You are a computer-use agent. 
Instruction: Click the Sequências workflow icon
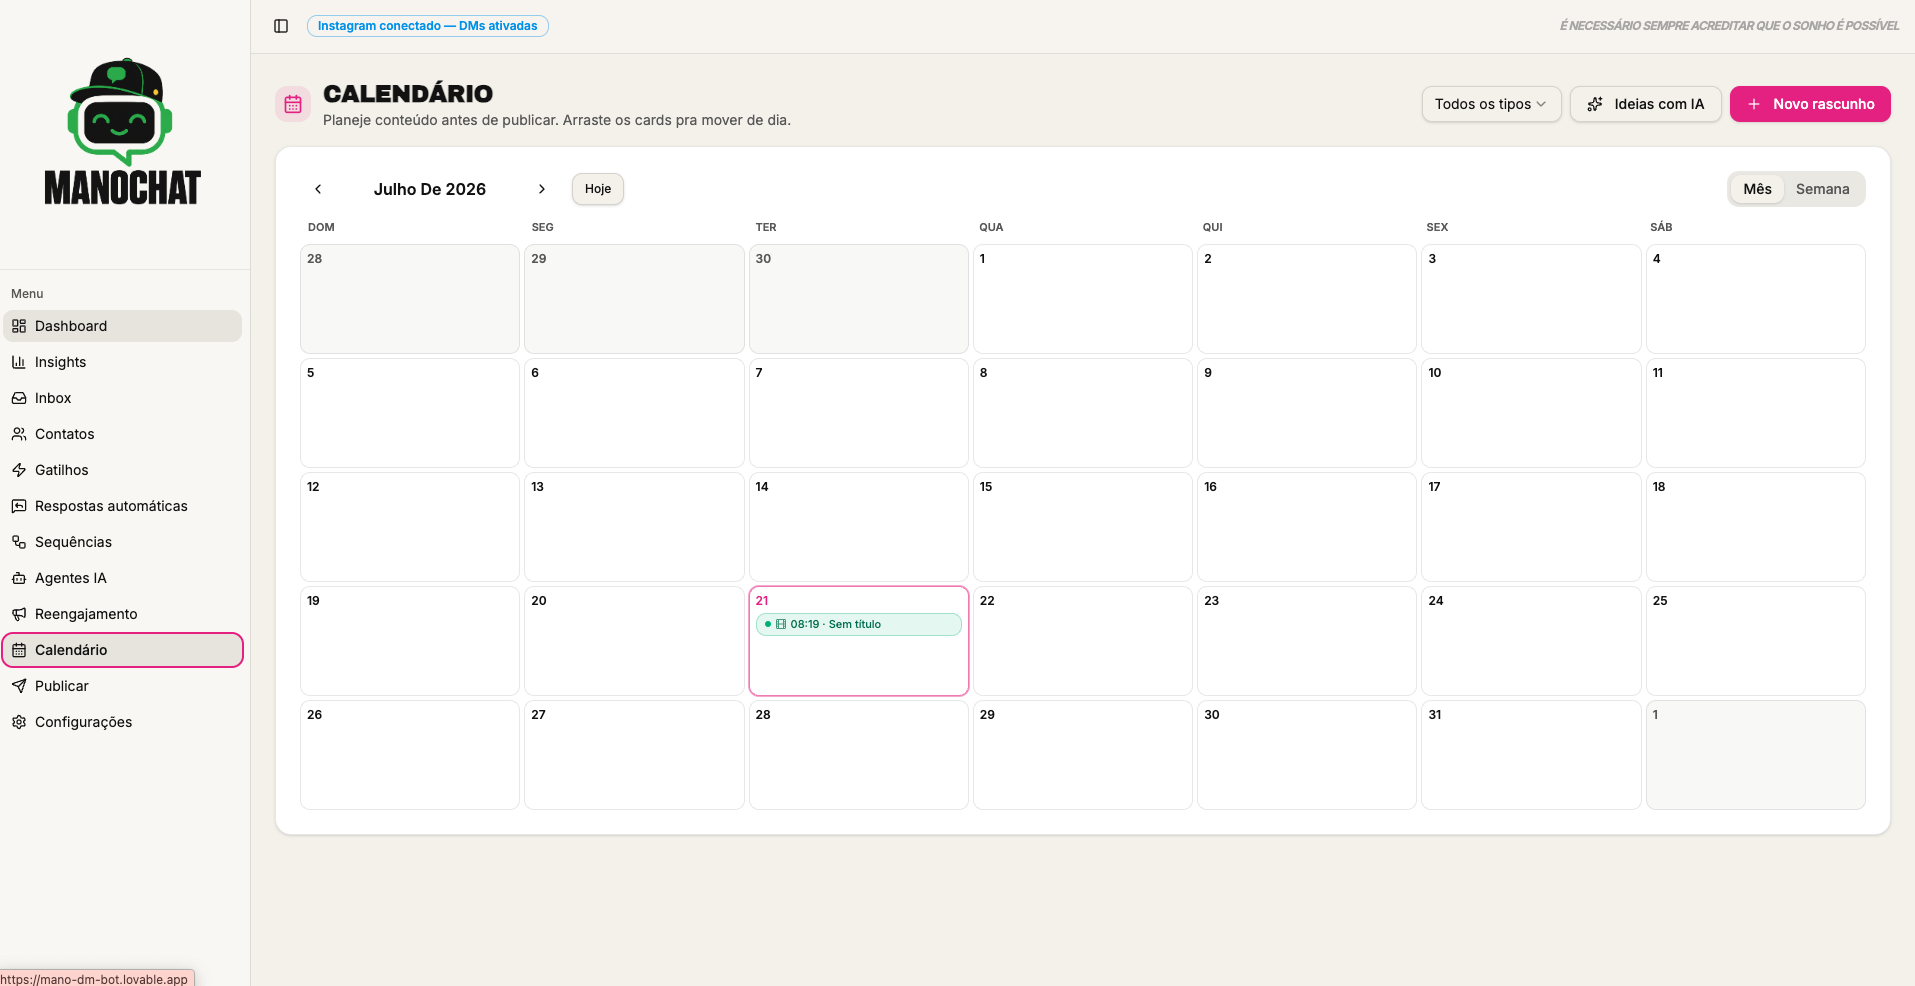(19, 542)
